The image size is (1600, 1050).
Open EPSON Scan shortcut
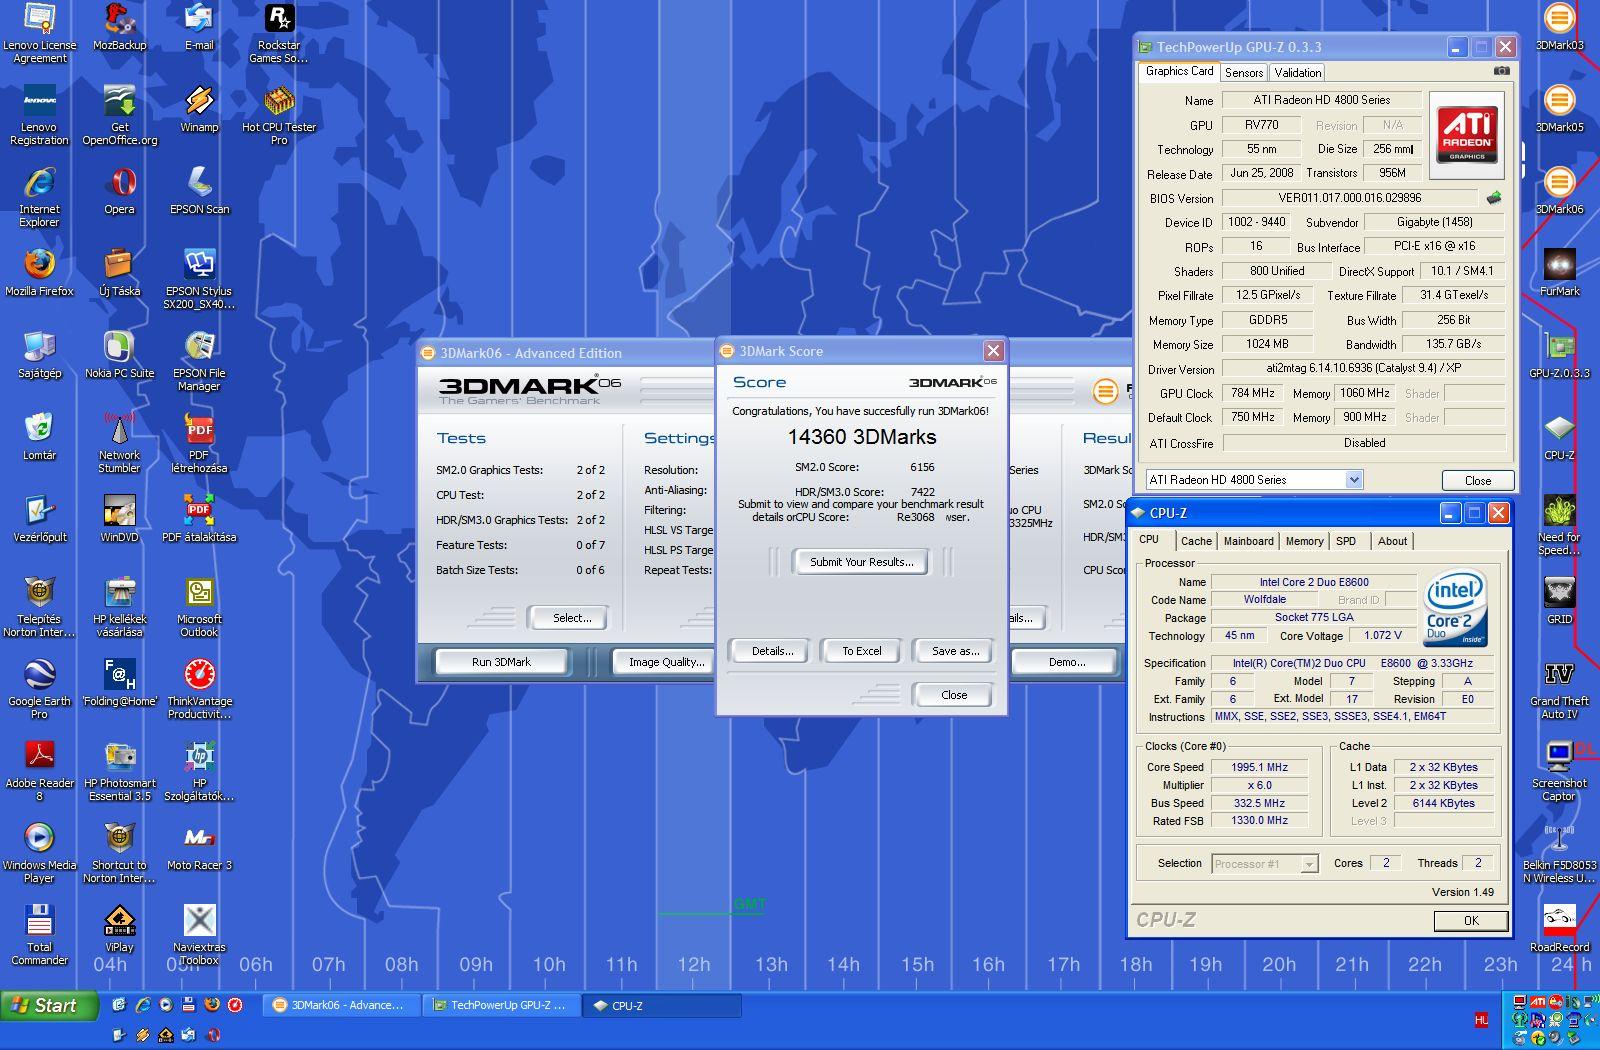click(x=199, y=192)
